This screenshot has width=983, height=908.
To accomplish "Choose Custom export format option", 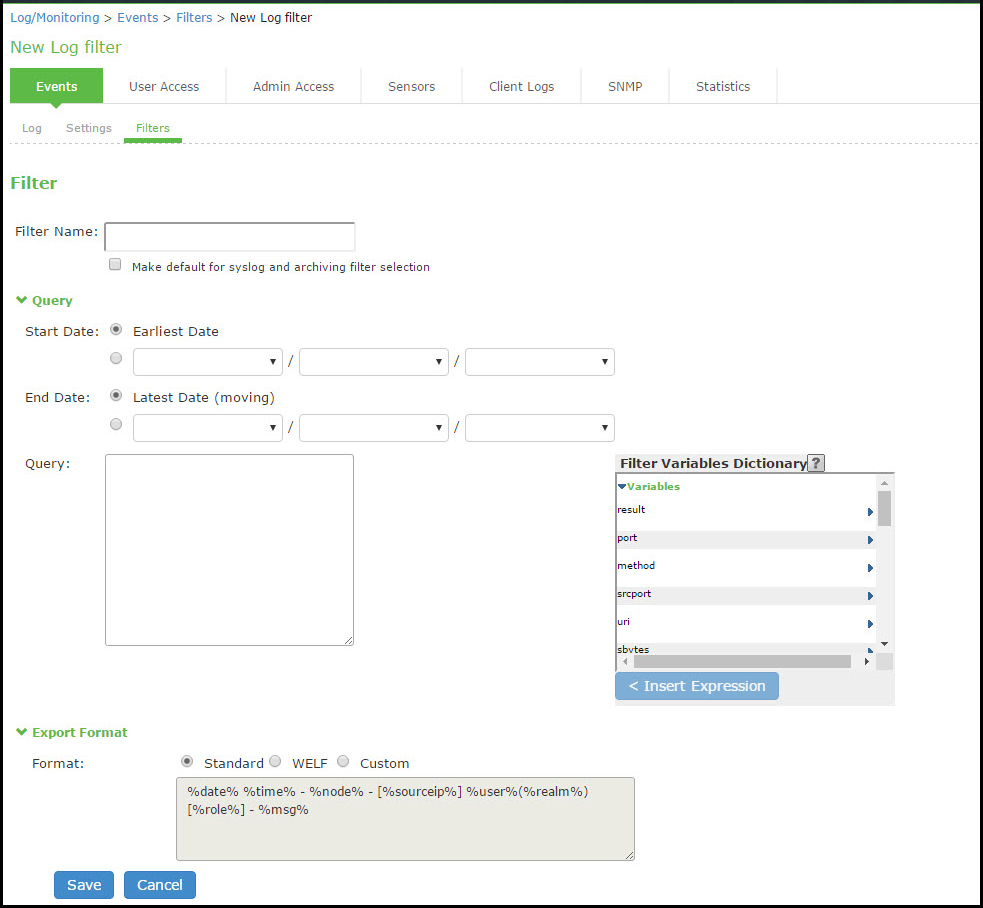I will pyautogui.click(x=343, y=761).
